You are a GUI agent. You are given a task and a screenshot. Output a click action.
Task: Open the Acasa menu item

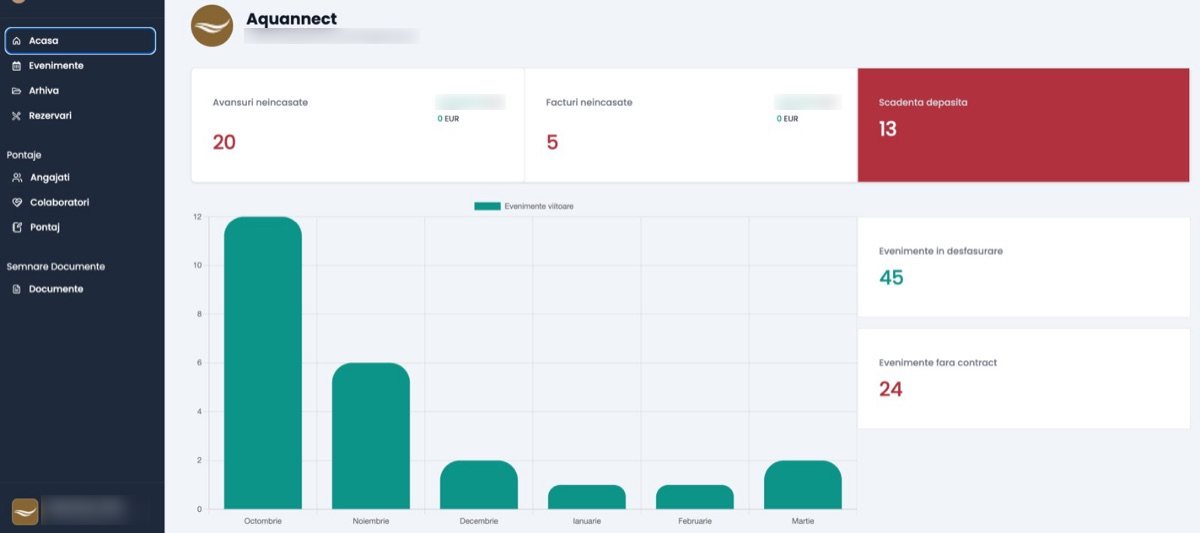coord(80,41)
